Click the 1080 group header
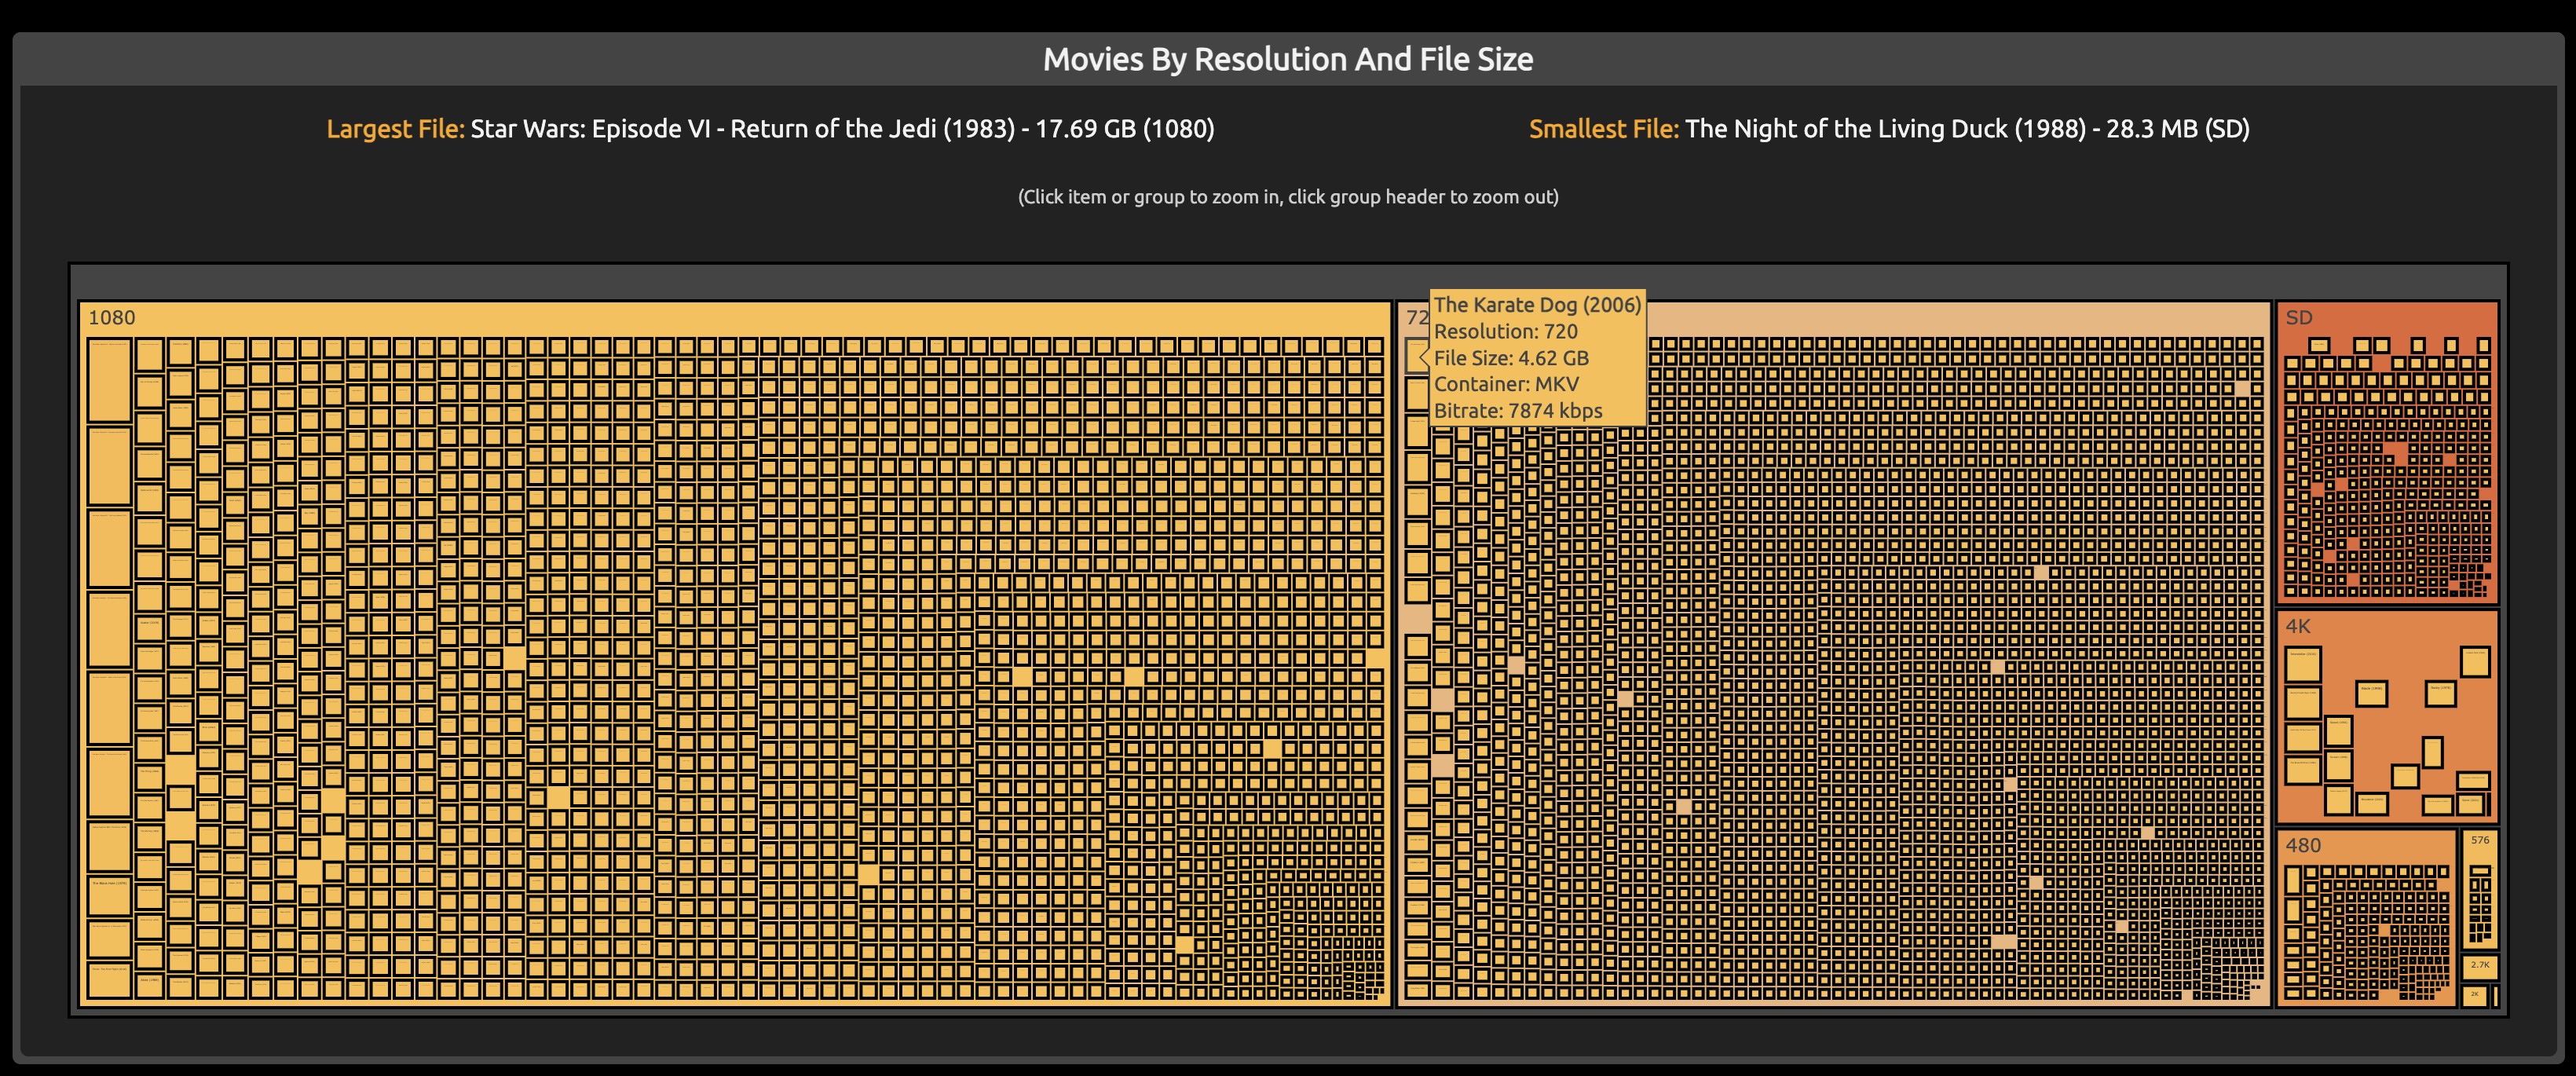 coord(111,318)
